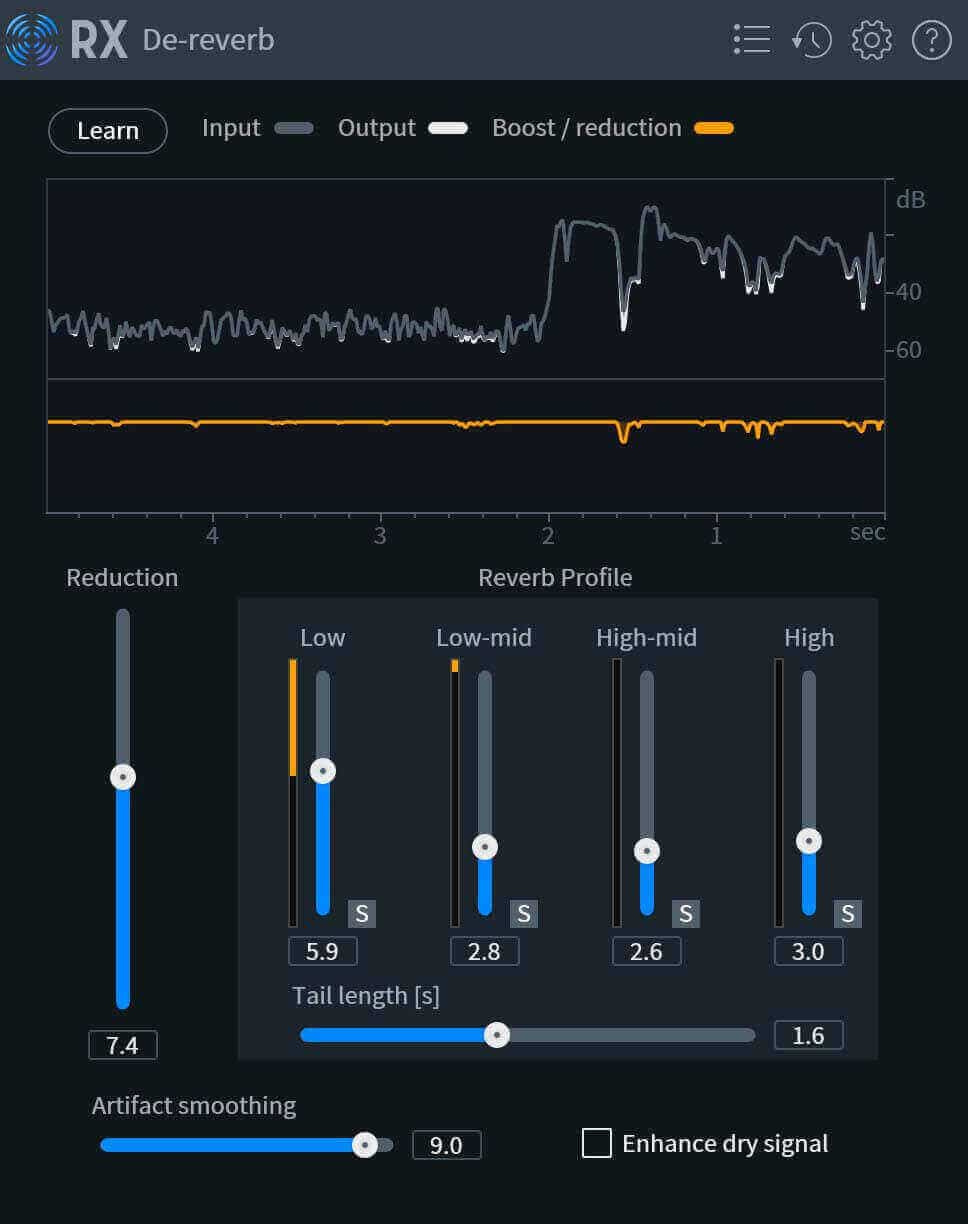
Task: Click the Low-mid band slider handle
Action: pos(485,847)
